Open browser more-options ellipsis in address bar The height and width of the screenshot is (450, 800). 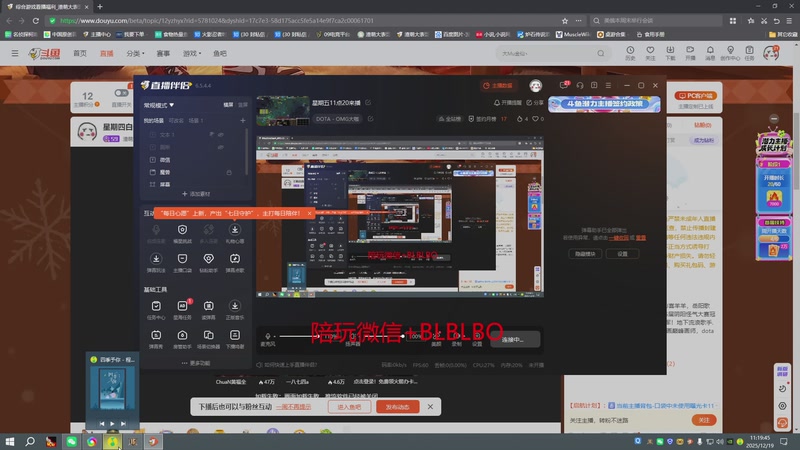[579, 20]
